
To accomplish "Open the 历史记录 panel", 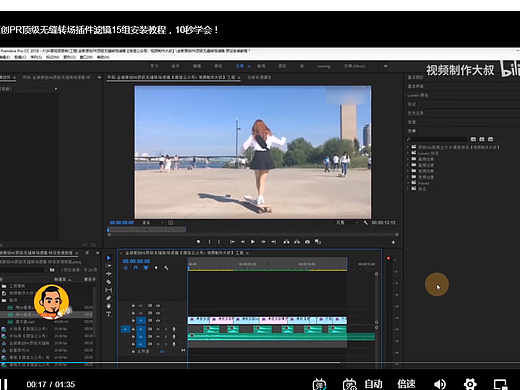I will click(x=415, y=113).
